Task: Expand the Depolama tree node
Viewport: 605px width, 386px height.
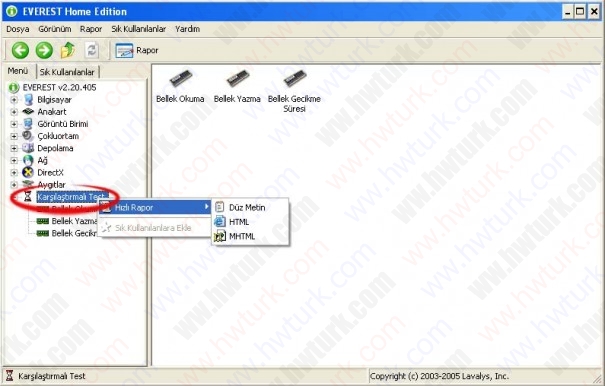Action: 14,148
